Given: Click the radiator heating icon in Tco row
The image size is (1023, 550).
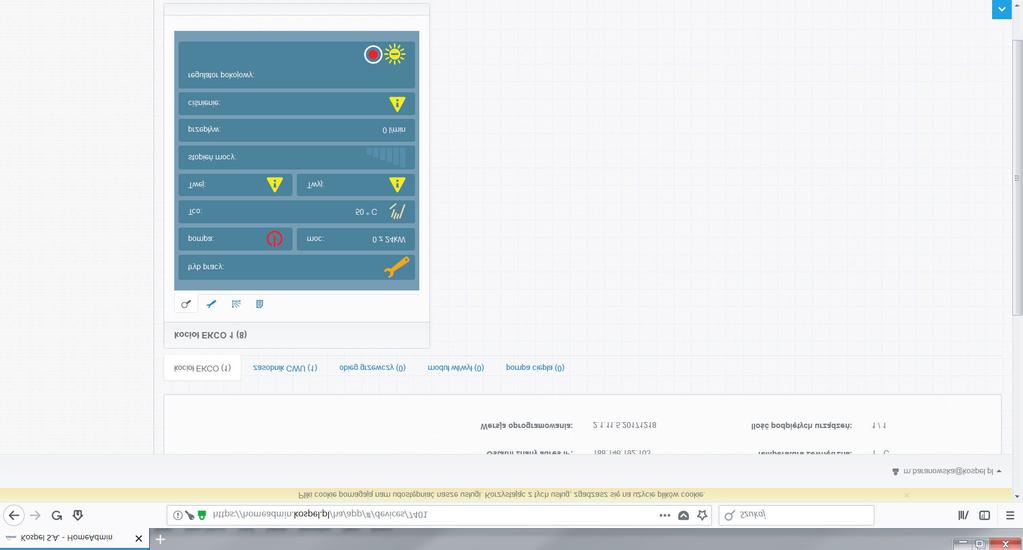Looking at the screenshot, I should click(x=397, y=211).
